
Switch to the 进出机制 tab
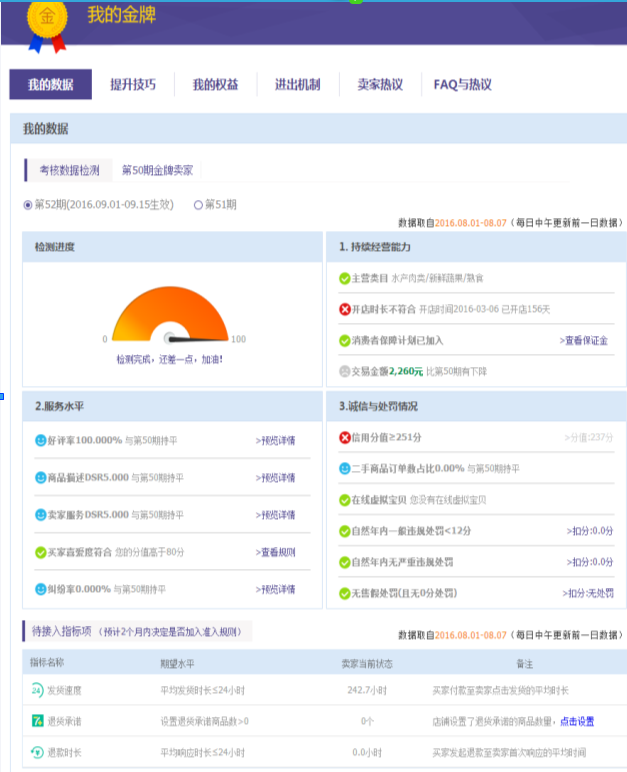(297, 85)
